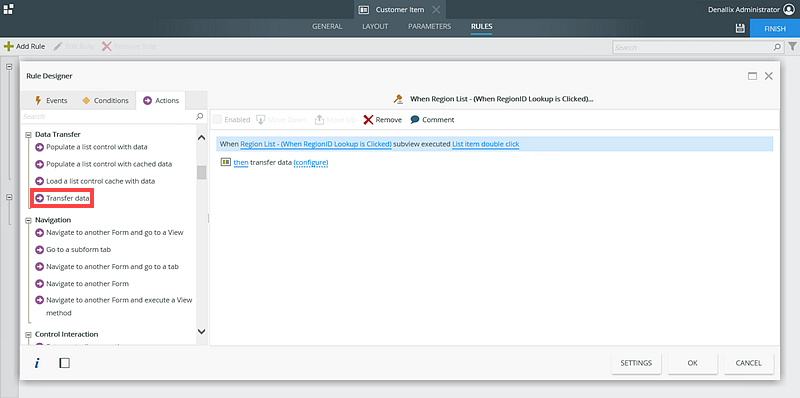Select Transfer data action text
The height and width of the screenshot is (398, 800).
pos(68,198)
